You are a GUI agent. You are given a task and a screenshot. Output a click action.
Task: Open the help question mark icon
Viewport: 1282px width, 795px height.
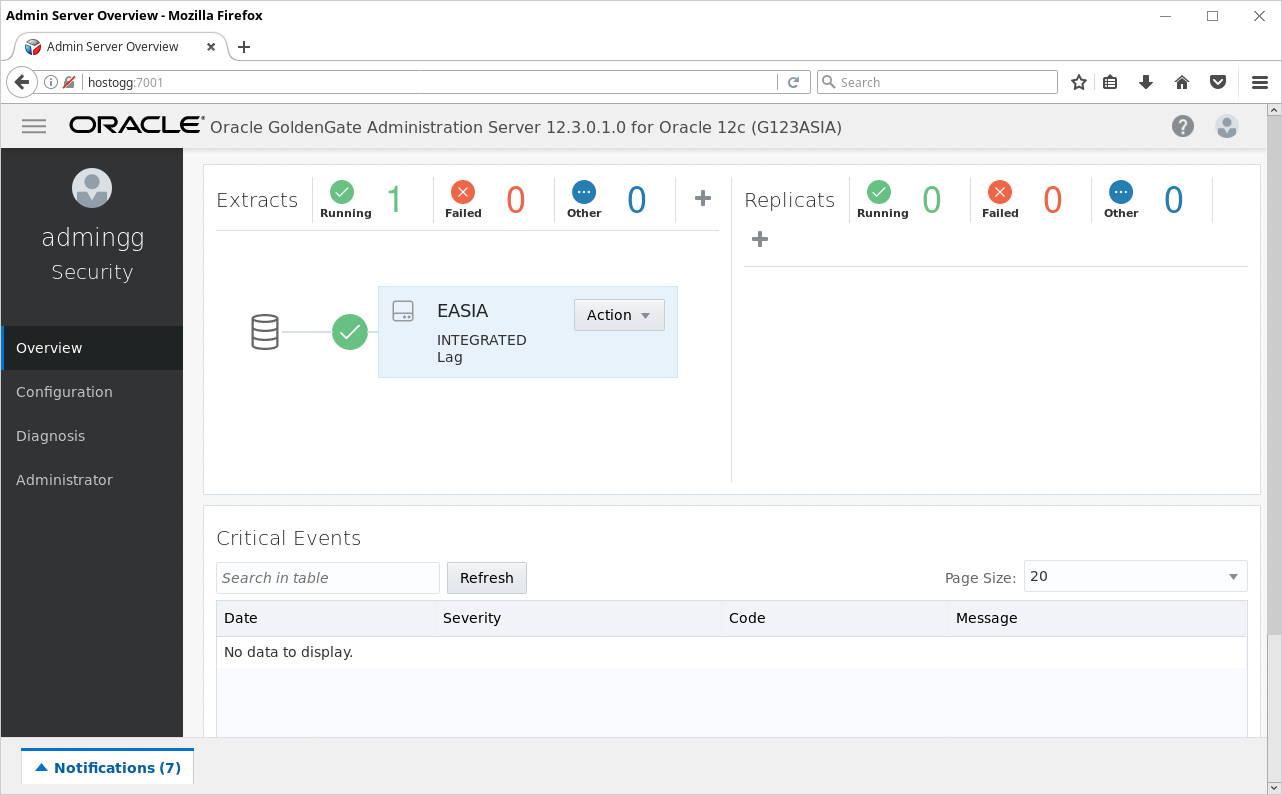(1183, 126)
